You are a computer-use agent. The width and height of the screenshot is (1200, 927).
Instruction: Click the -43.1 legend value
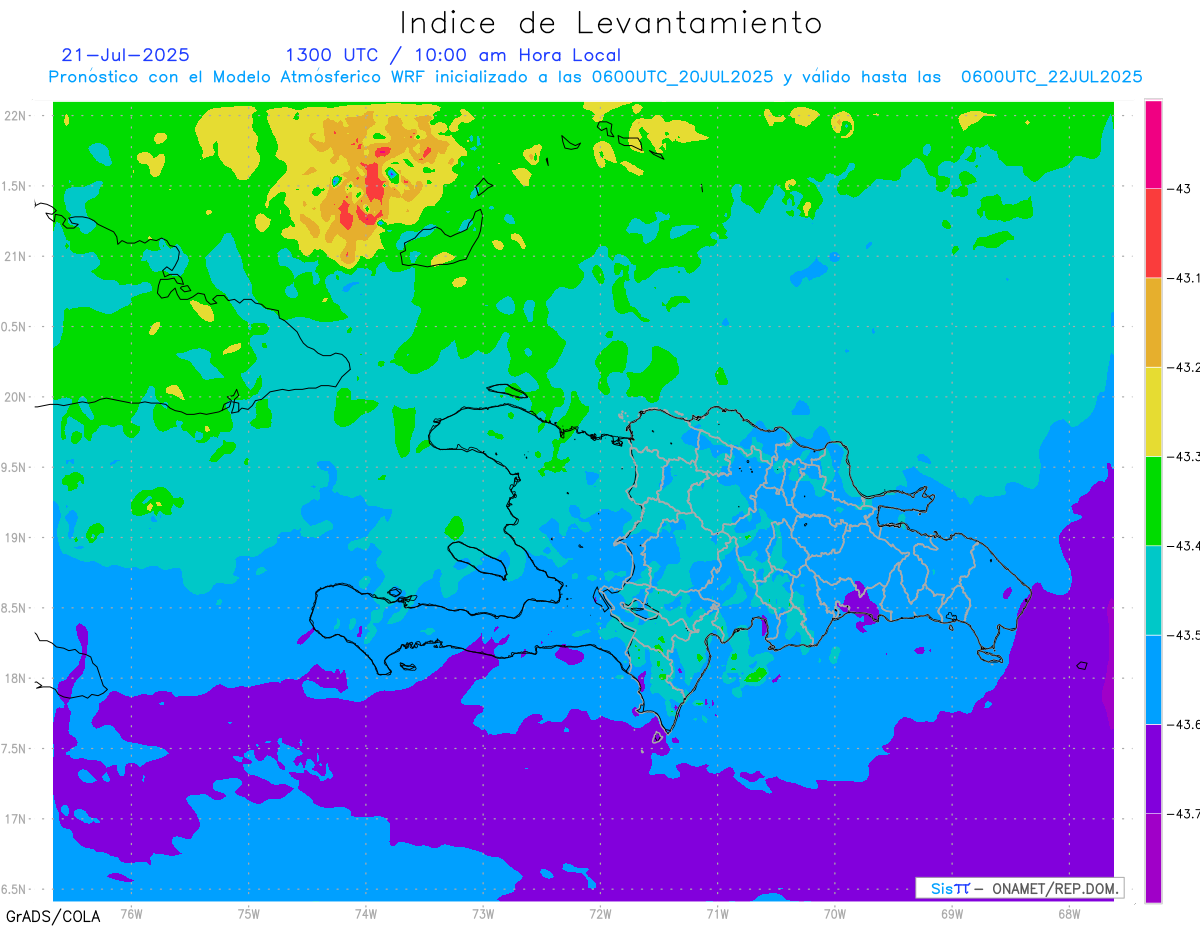(x=1183, y=278)
